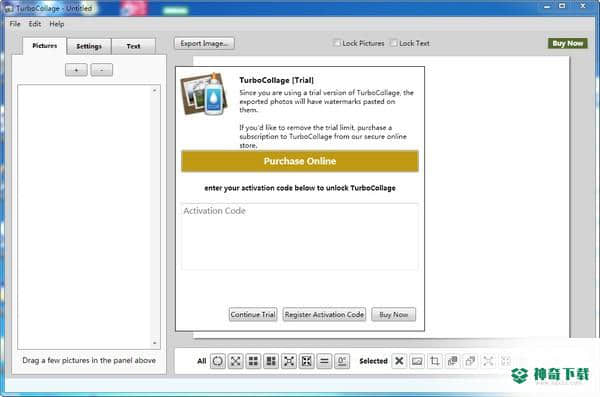This screenshot has width=600, height=397.
Task: Click the equalize sizes icon
Action: coord(324,361)
